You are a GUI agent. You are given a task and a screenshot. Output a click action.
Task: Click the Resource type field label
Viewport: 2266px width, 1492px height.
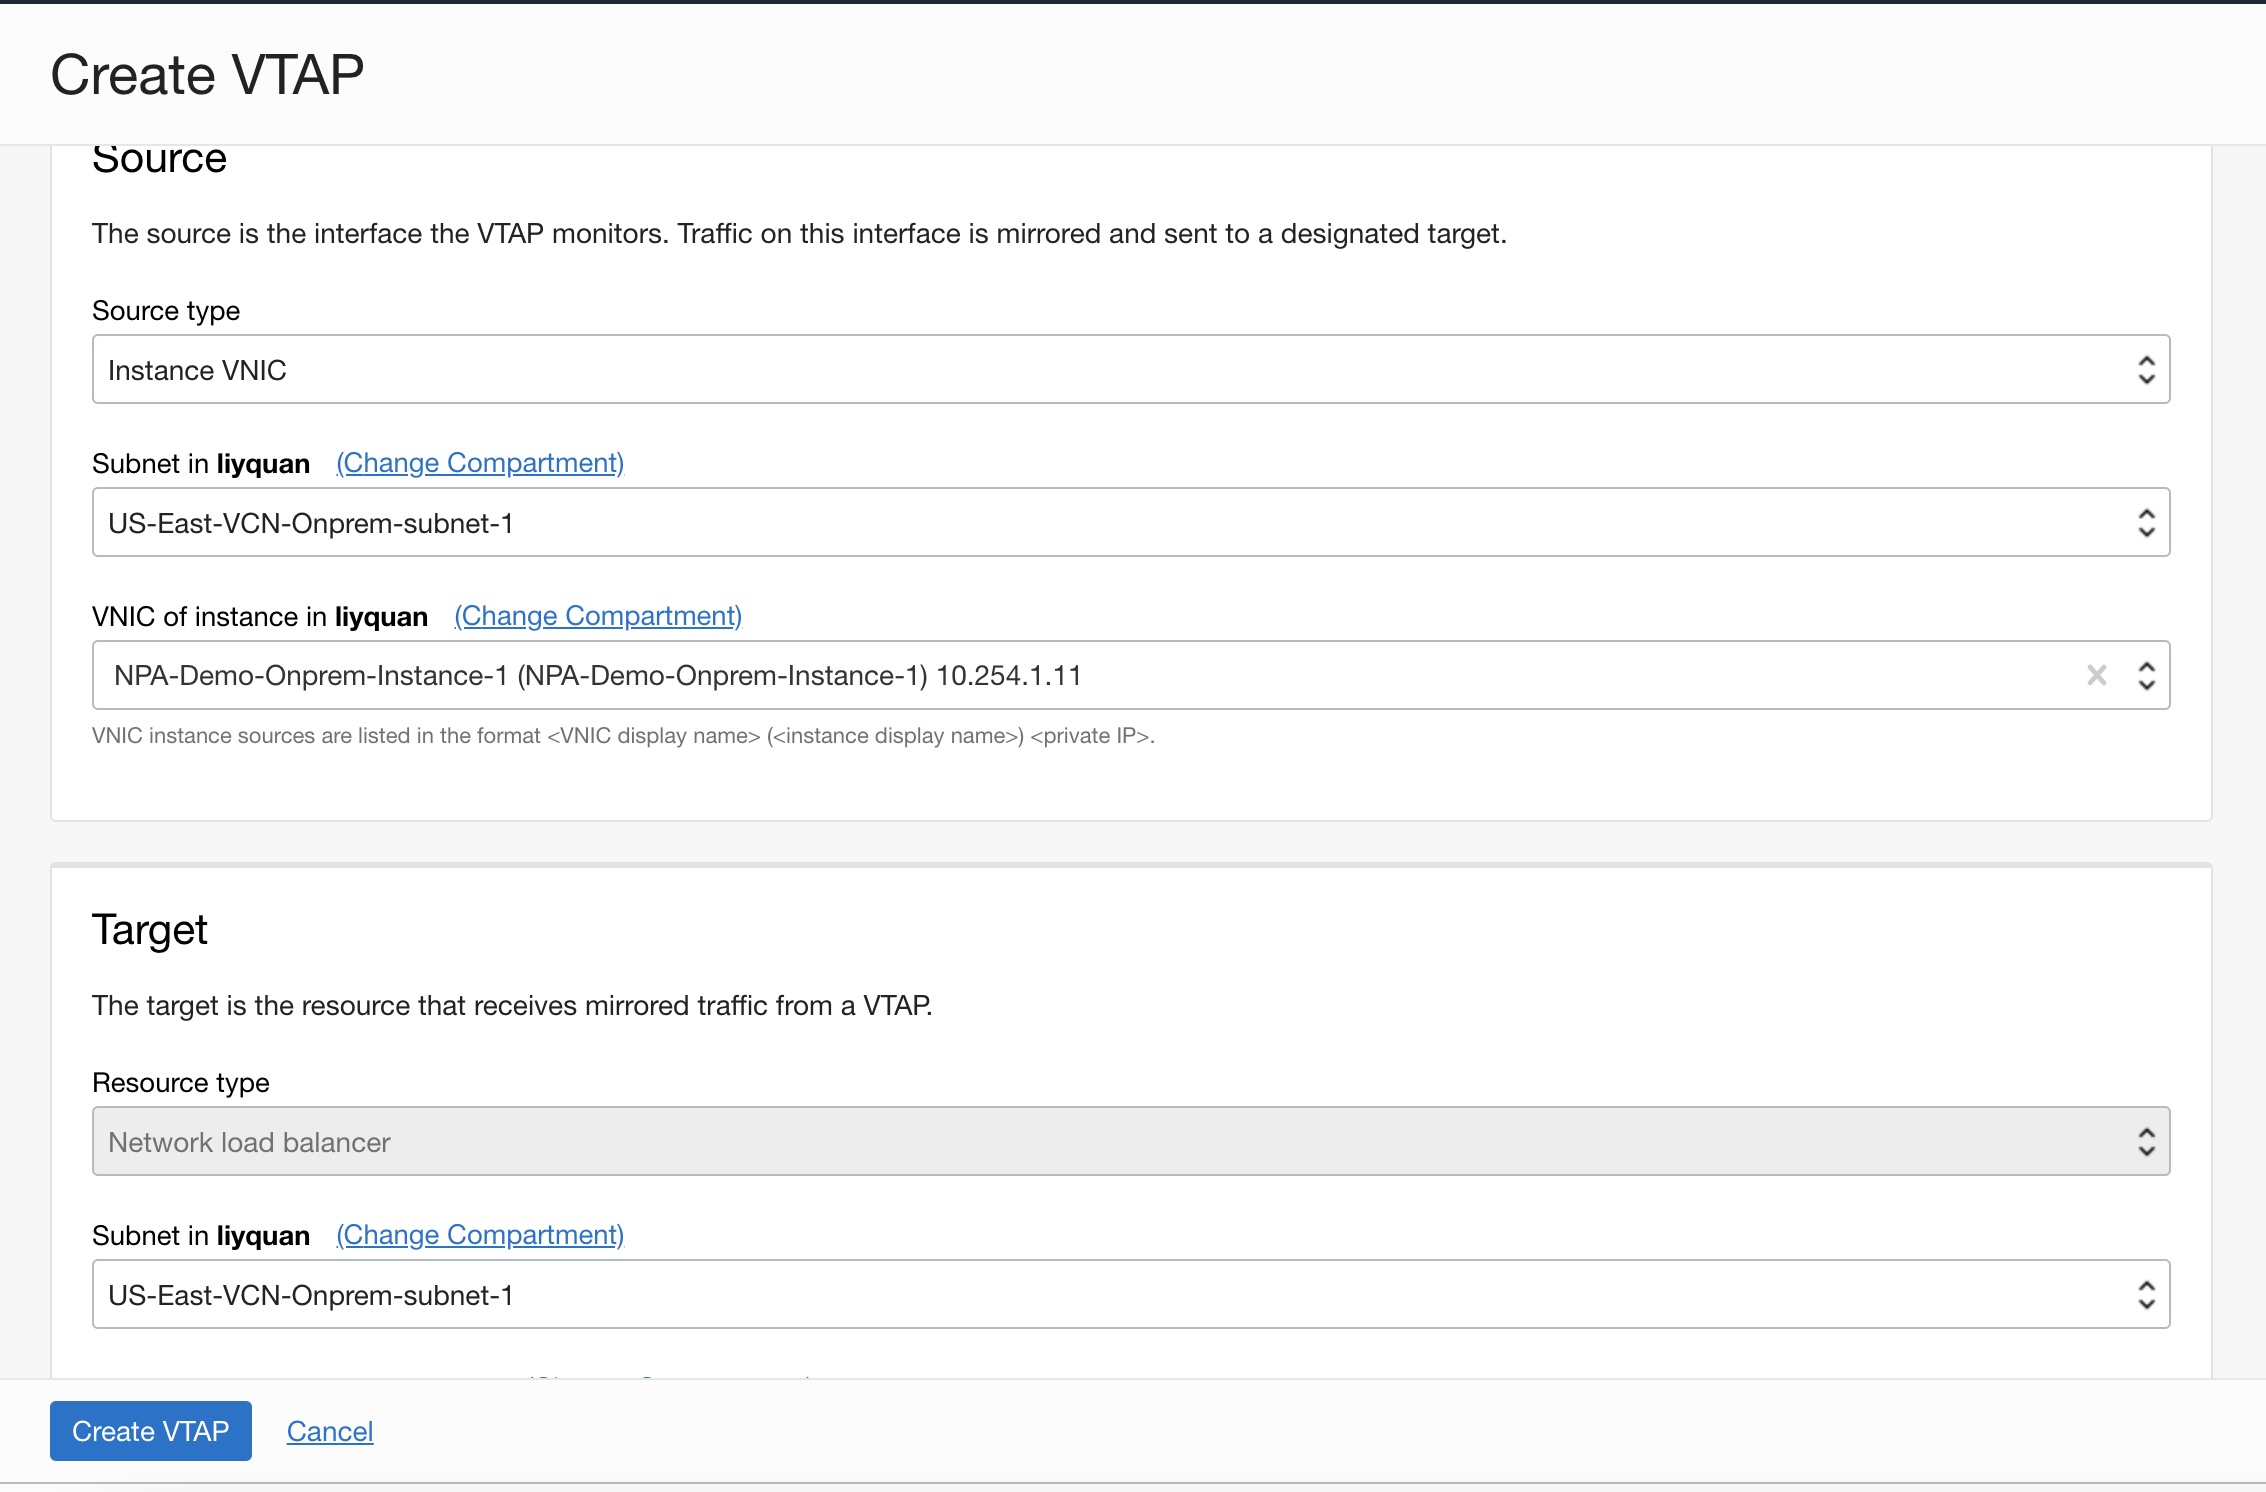click(x=181, y=1083)
